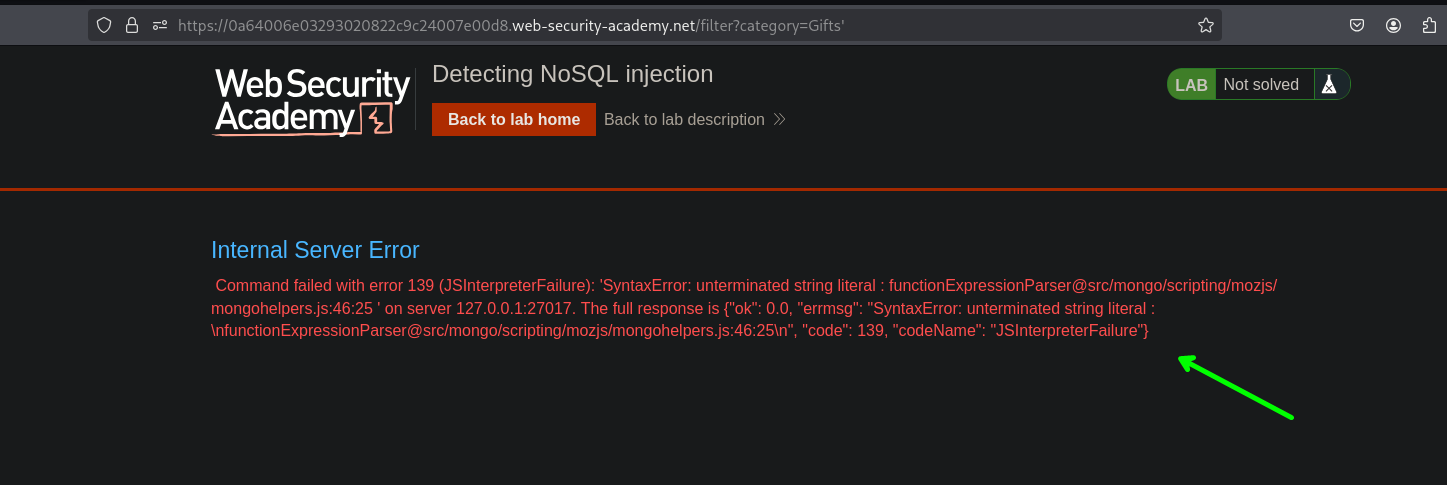Click the green arrow annotation
The image size is (1447, 485).
[1236, 388]
